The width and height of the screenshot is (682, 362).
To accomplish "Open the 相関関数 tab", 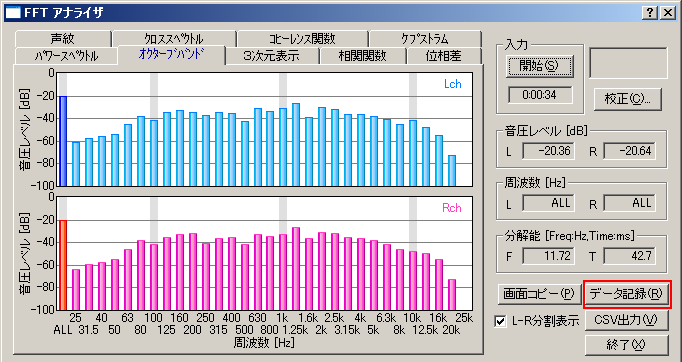I will coord(363,56).
